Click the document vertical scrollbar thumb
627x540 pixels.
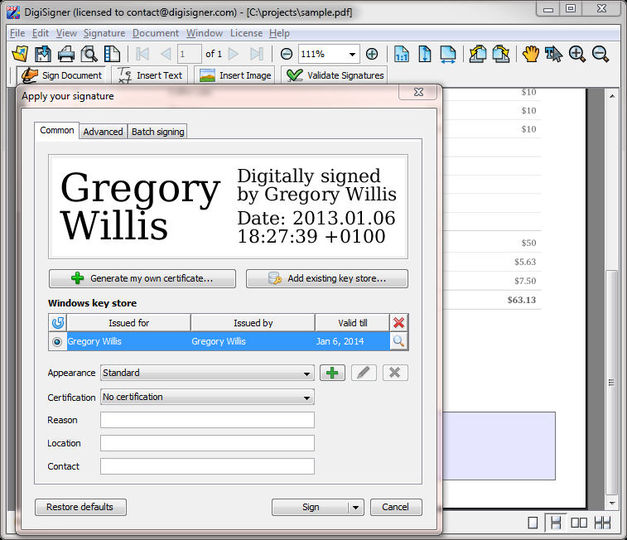[611, 383]
